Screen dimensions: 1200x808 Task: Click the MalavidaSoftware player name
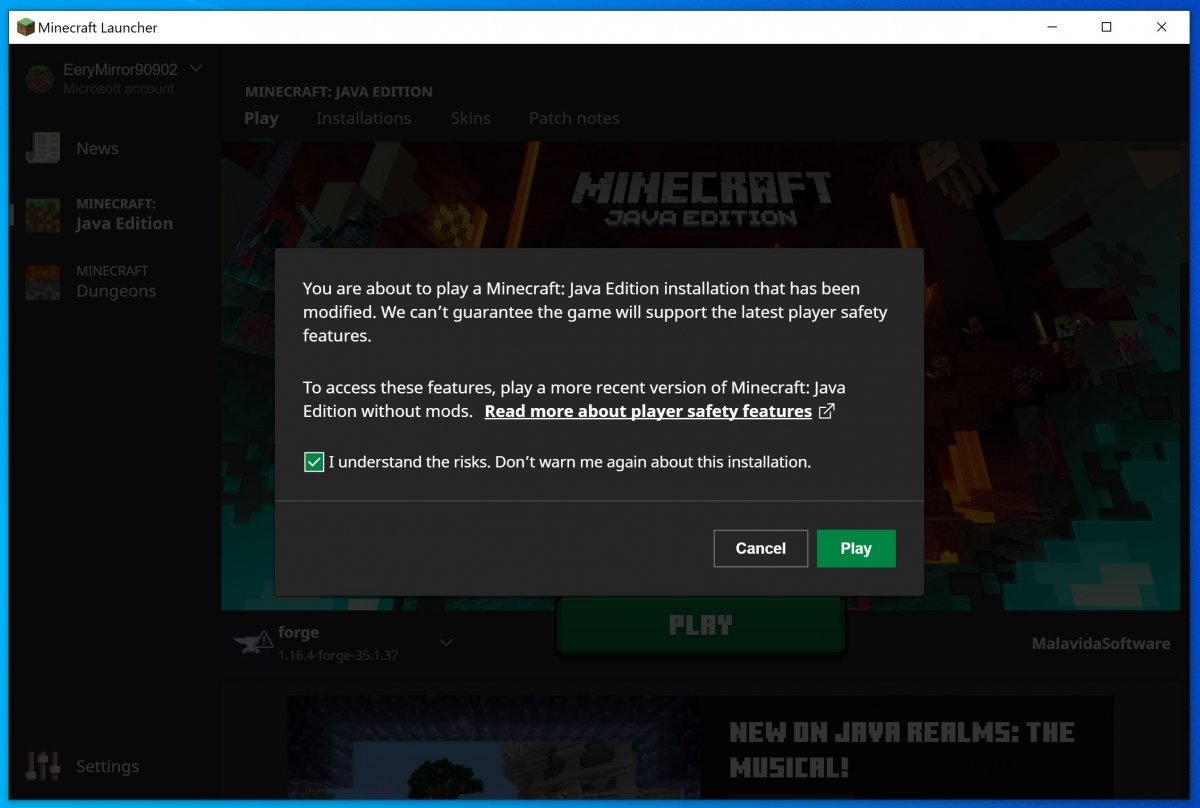tap(1101, 643)
